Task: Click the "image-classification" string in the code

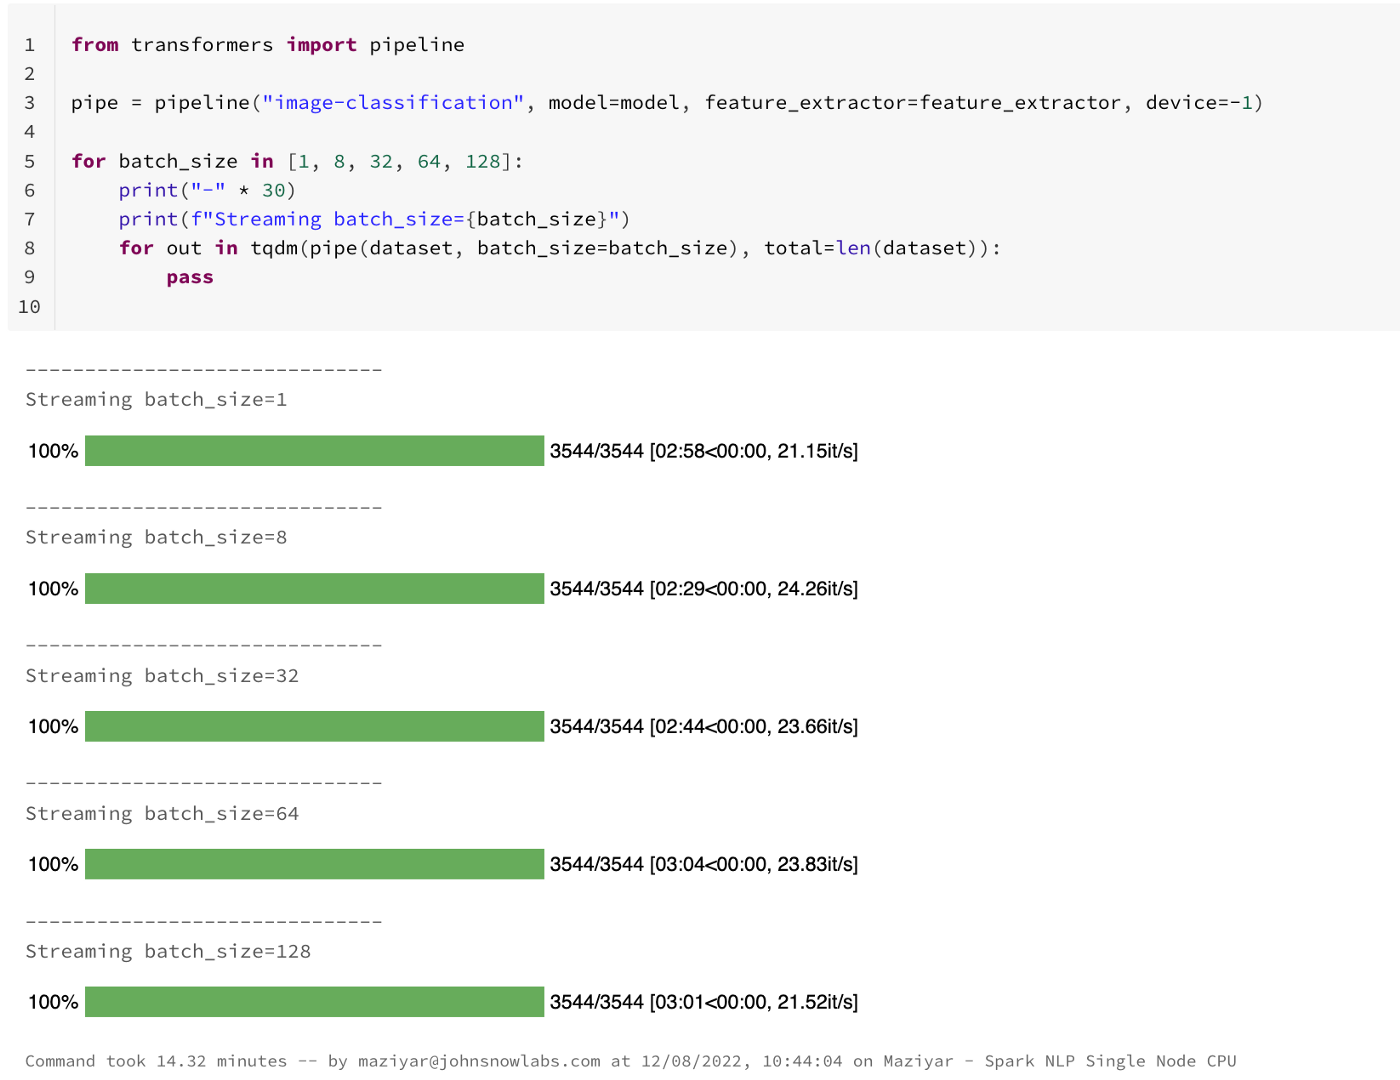Action: pos(393,103)
